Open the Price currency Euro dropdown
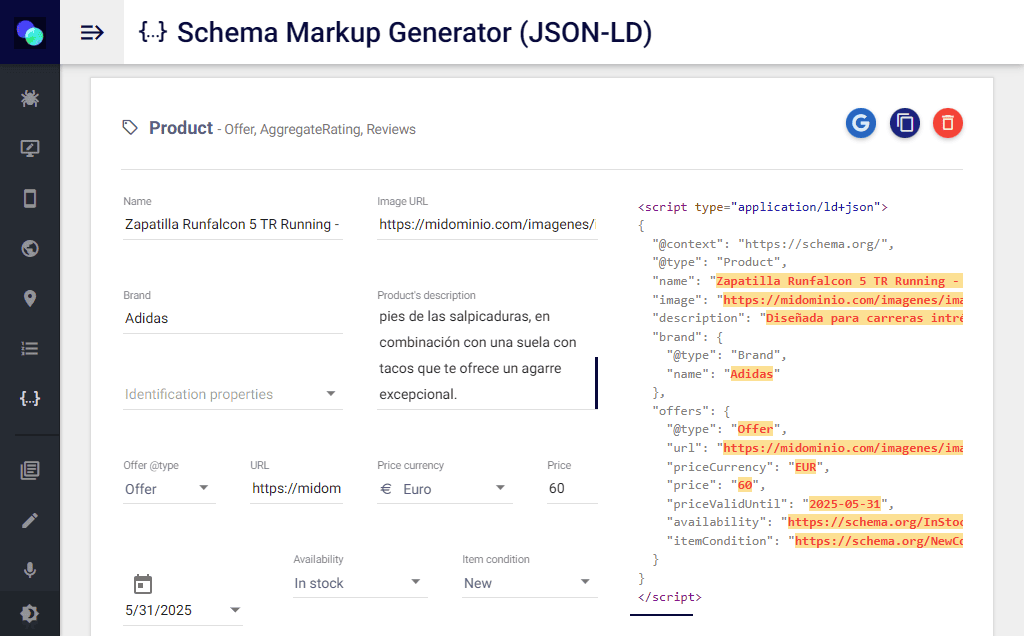Viewport: 1024px width, 636px height. tap(444, 489)
